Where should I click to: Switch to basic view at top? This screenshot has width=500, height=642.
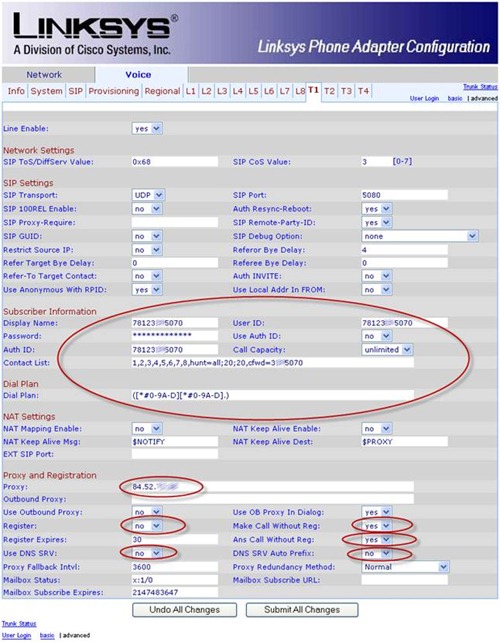point(455,99)
